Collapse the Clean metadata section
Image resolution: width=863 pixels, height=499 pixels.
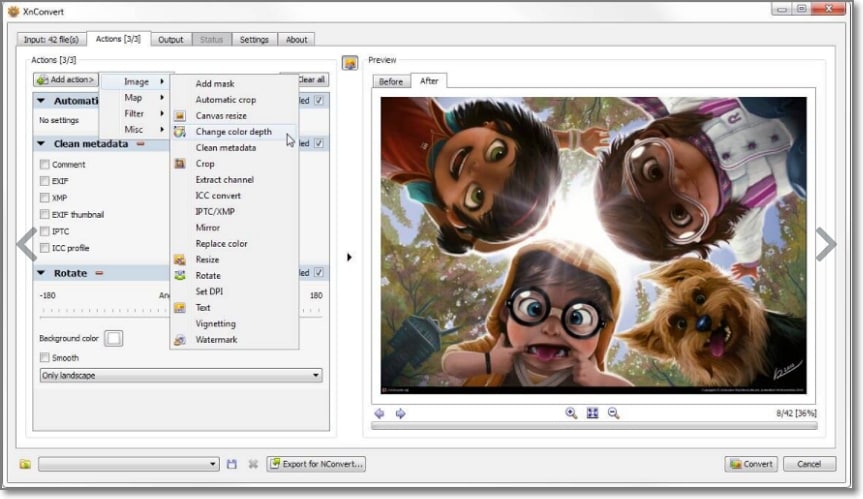[41, 144]
